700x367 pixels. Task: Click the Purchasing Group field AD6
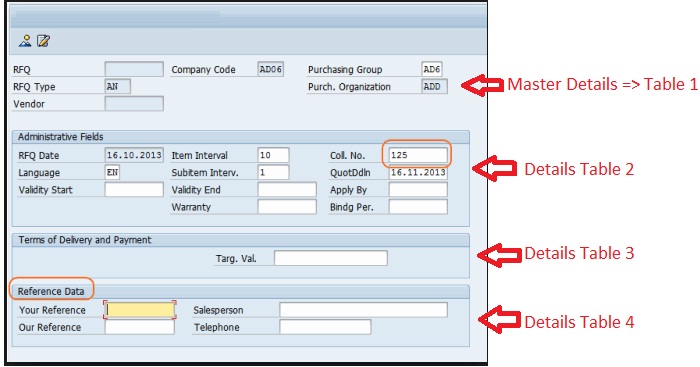(432, 69)
